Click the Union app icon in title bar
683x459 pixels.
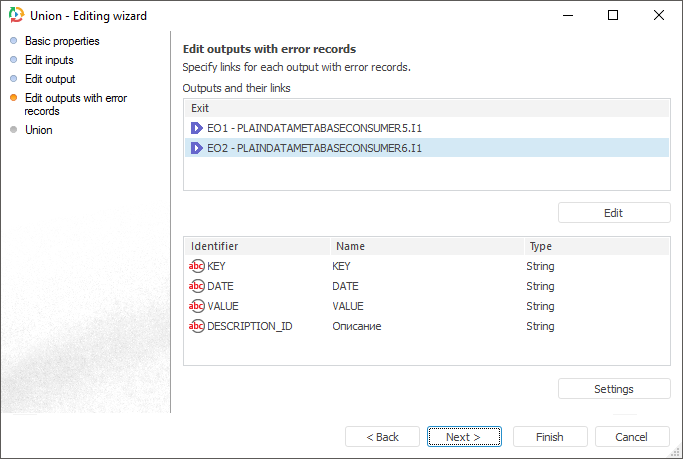[x=16, y=16]
